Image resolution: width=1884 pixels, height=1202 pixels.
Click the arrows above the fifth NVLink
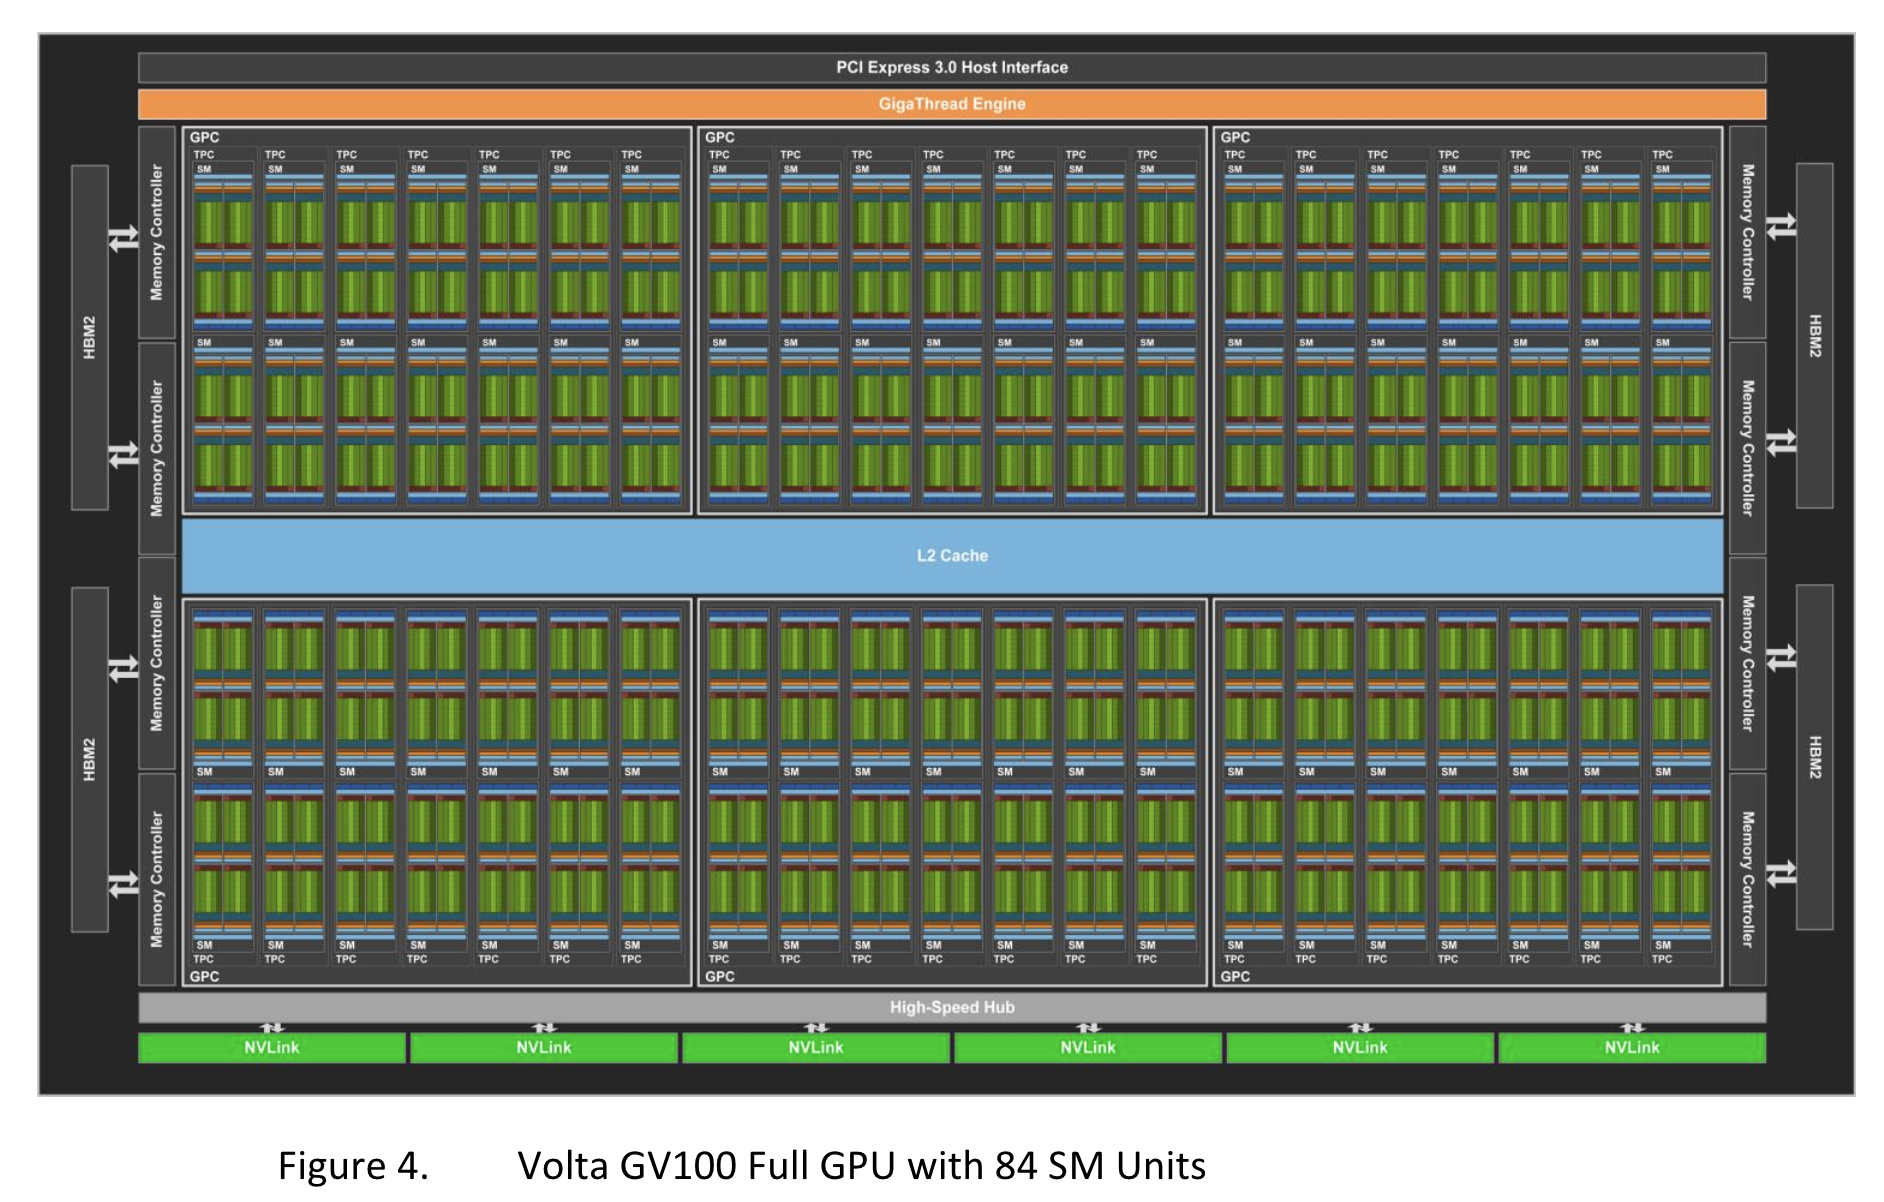click(1360, 1028)
